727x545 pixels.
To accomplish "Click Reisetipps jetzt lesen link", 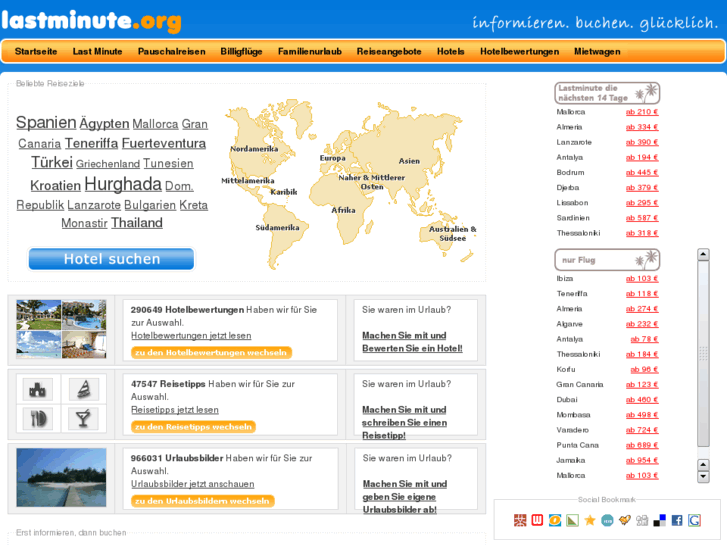I will tap(175, 410).
